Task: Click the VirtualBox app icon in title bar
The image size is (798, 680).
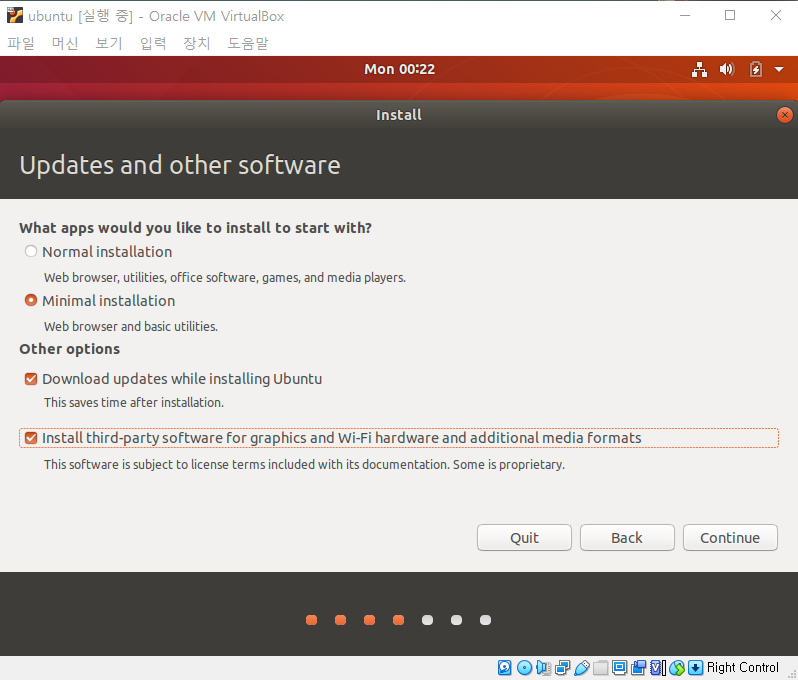Action: (15, 15)
